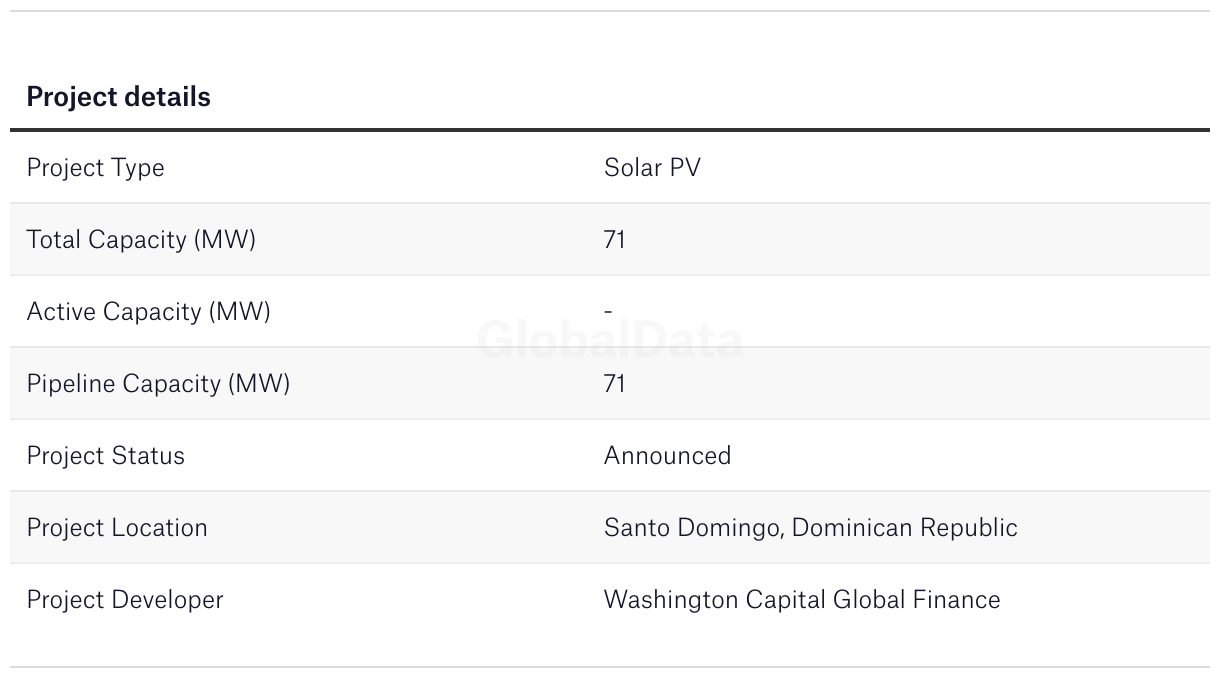The width and height of the screenshot is (1220, 678).
Task: Click the dash value for Active Capacity
Action: click(608, 312)
